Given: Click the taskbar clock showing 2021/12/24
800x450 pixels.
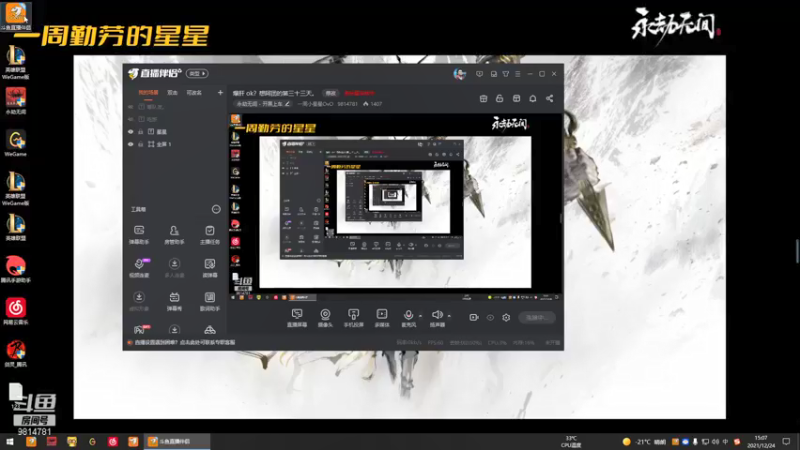Looking at the screenshot, I should coord(761,442).
